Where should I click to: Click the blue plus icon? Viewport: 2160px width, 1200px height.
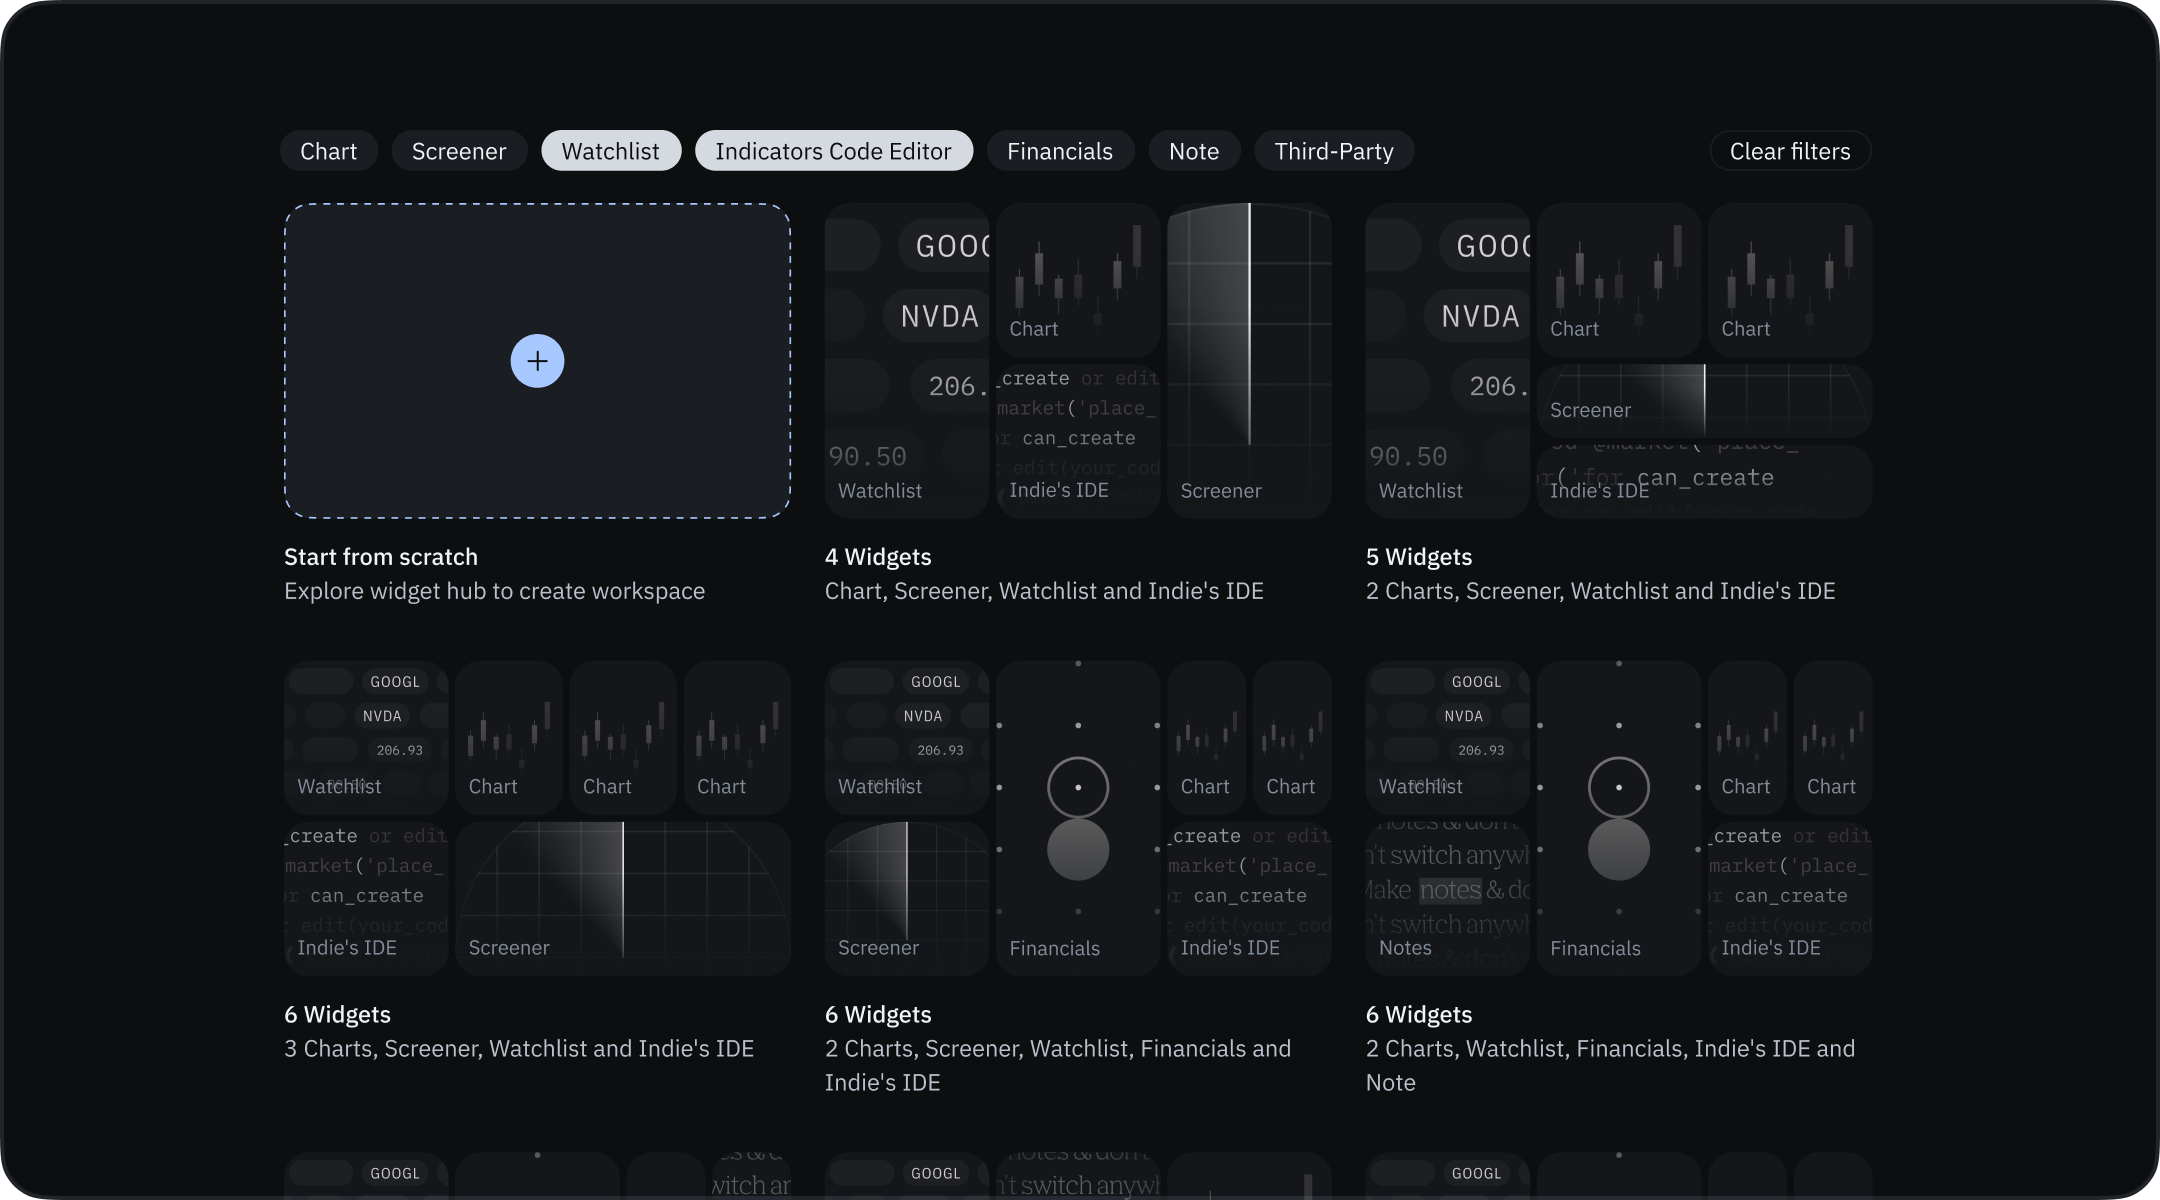tap(537, 361)
